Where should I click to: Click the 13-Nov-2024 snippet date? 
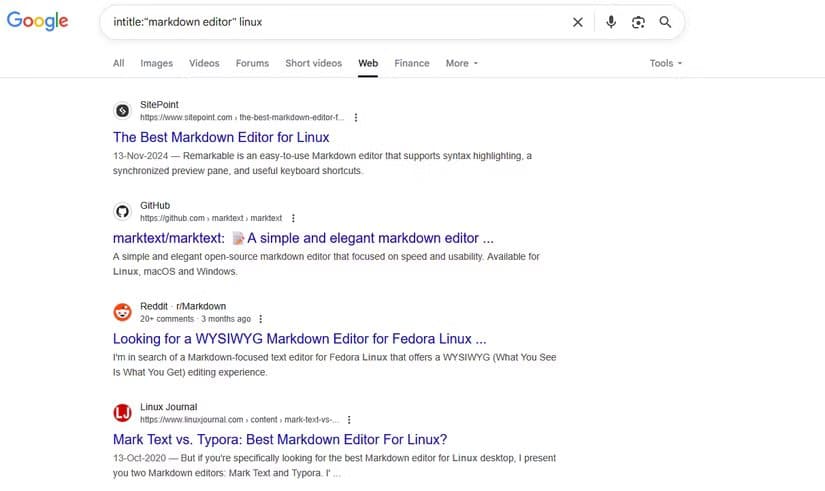(140, 156)
